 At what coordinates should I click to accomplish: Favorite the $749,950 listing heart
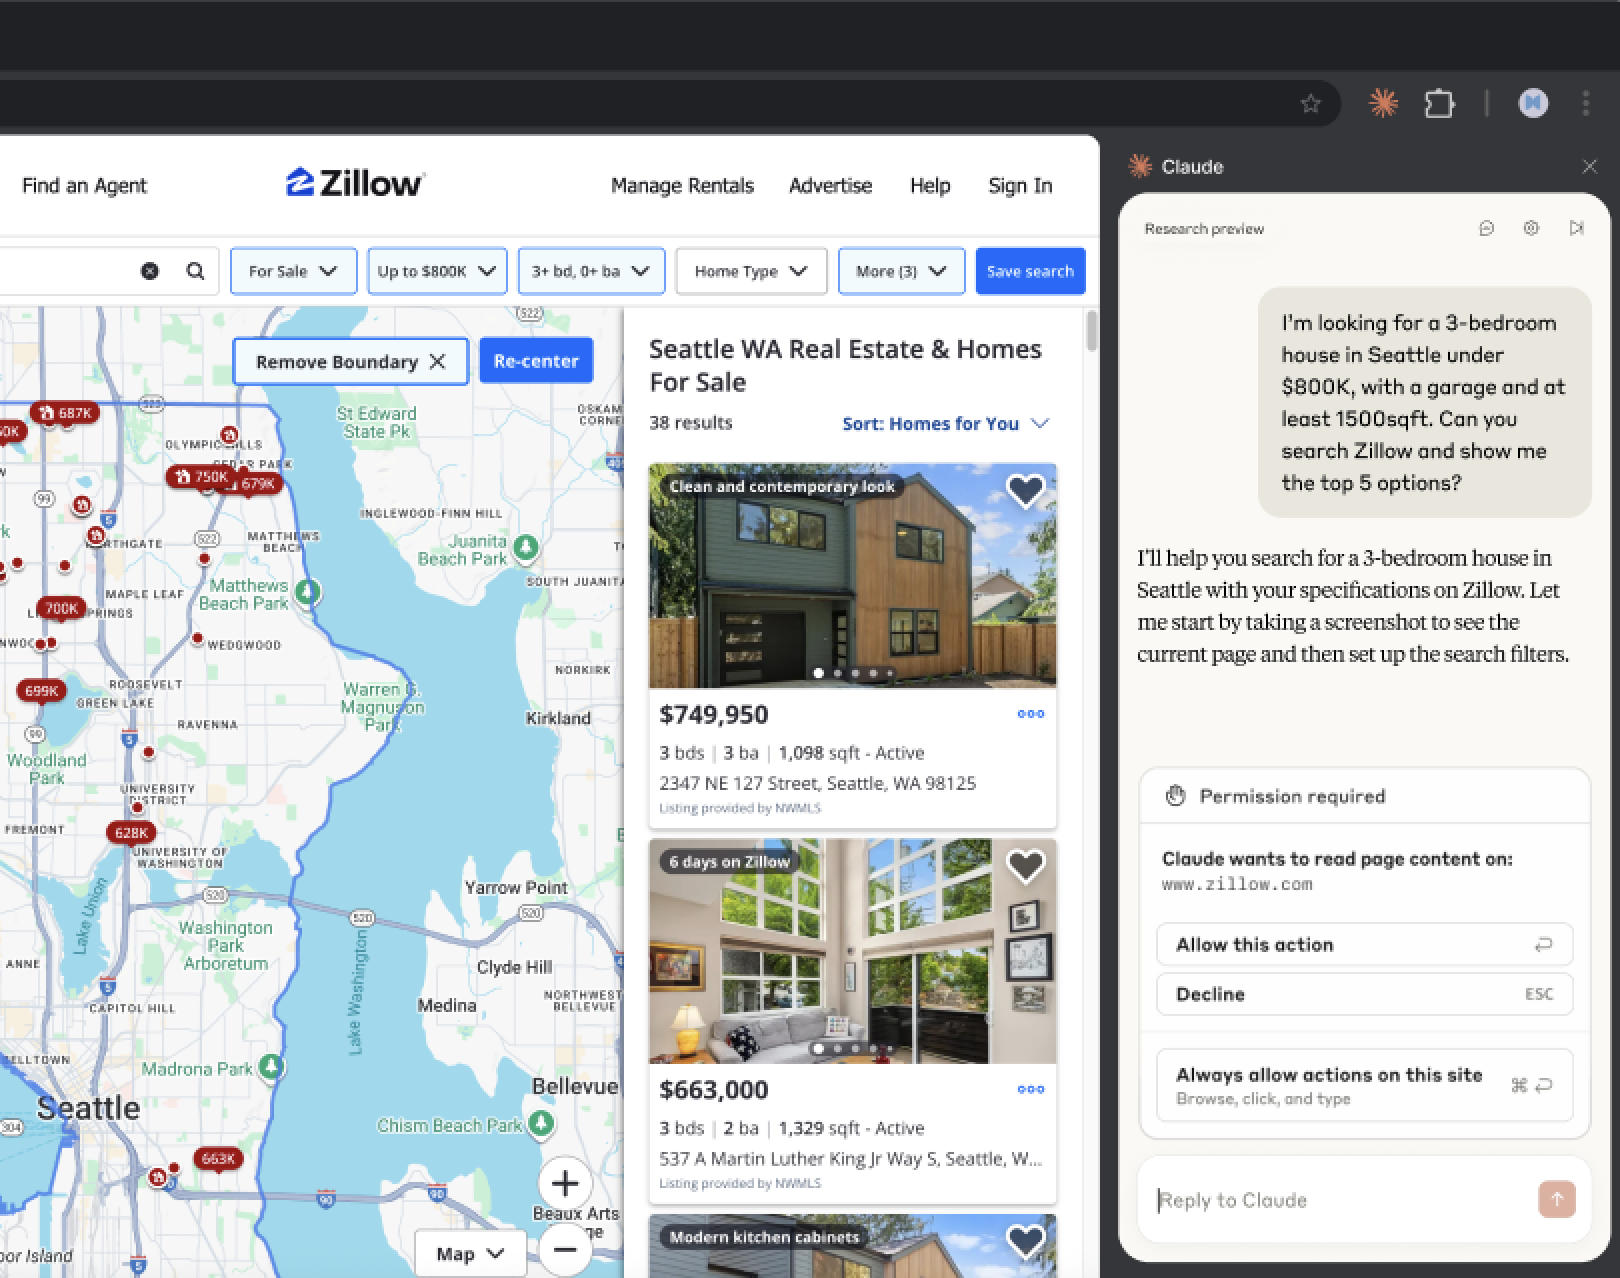pos(1025,490)
